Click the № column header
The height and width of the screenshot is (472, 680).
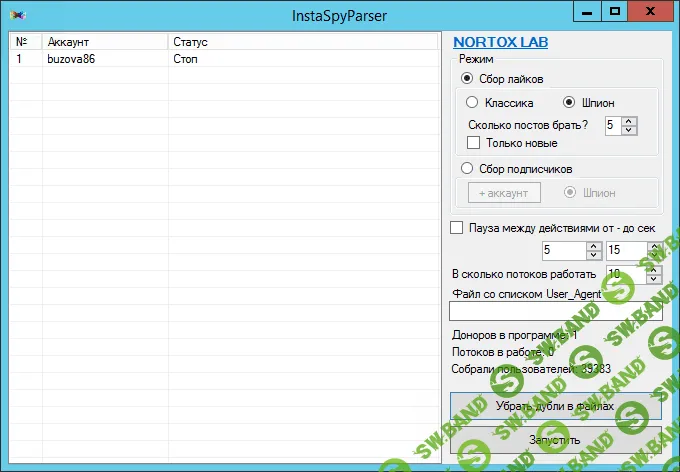click(x=26, y=42)
